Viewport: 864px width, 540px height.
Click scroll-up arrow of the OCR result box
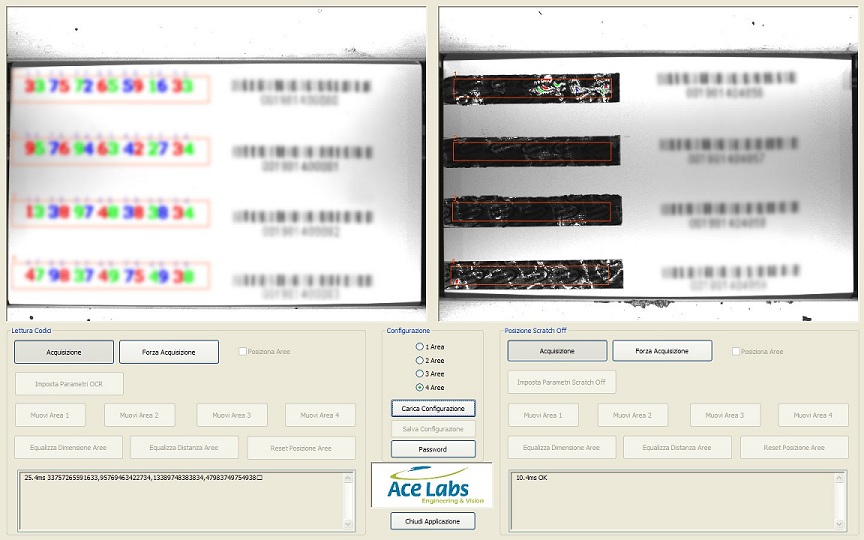tap(348, 478)
